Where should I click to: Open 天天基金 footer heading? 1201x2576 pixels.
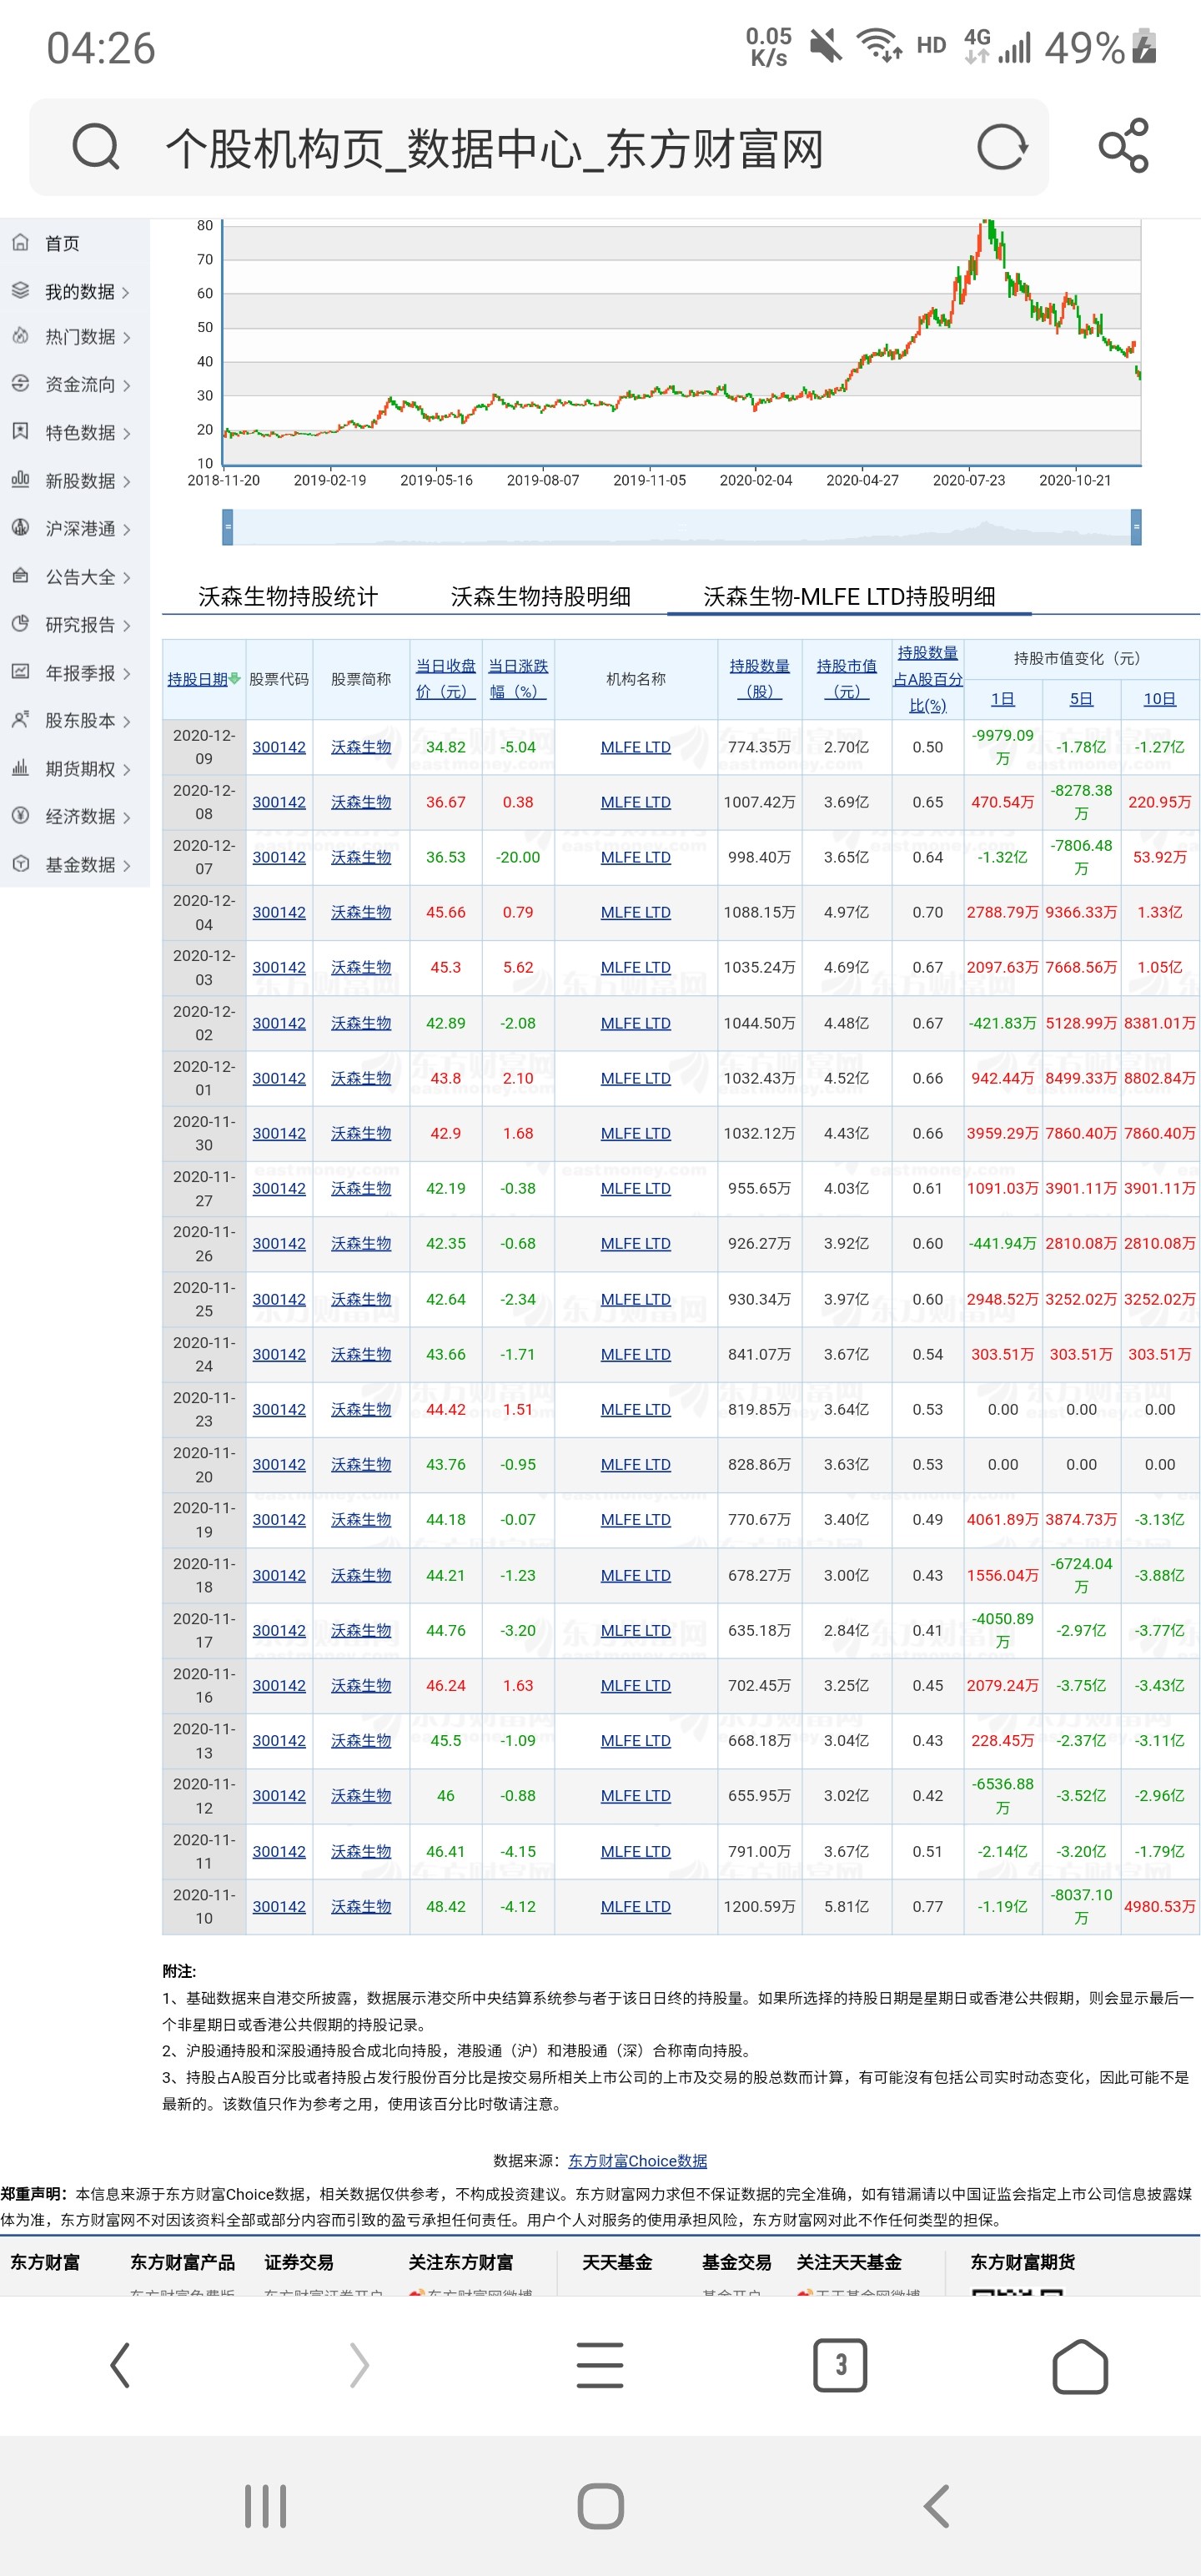(617, 2262)
